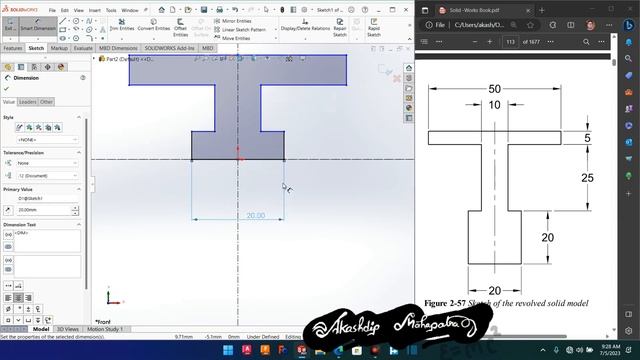The height and width of the screenshot is (360, 640).
Task: Click the 20.00 dimension on sketch
Action: (256, 215)
